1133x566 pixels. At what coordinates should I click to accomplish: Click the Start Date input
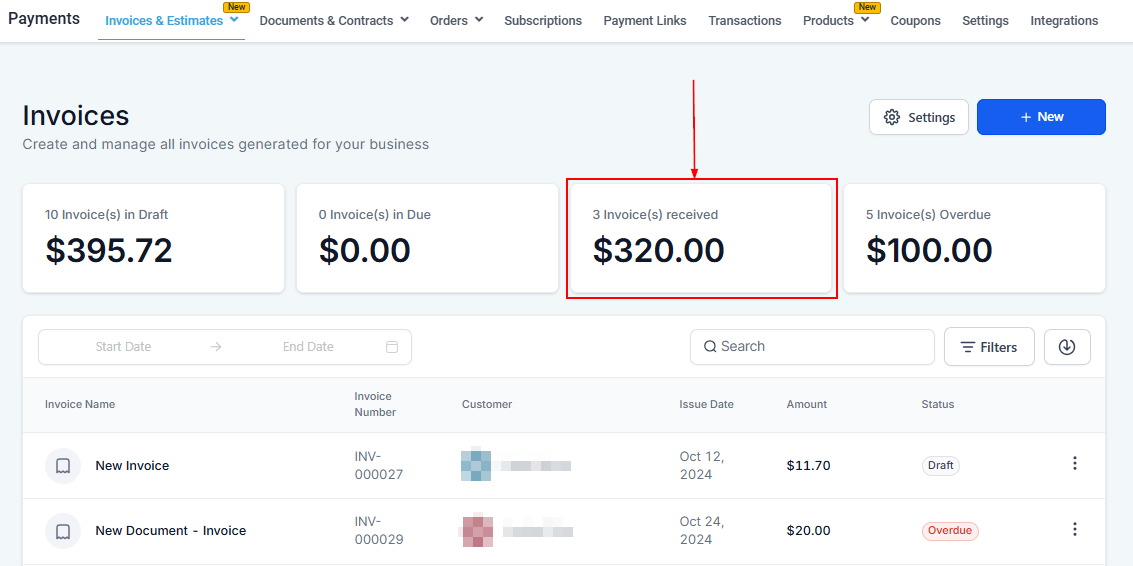[x=124, y=347]
